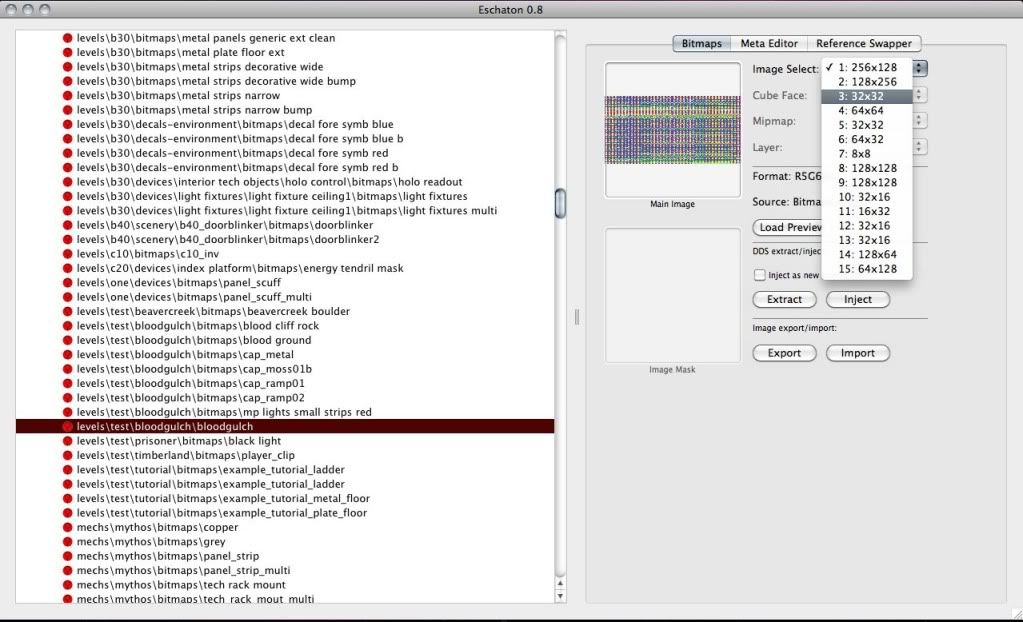Viewport: 1023px width, 622px height.
Task: Click red icon beside 'example_tutorial_plate_floor'
Action: pyautogui.click(x=67, y=512)
